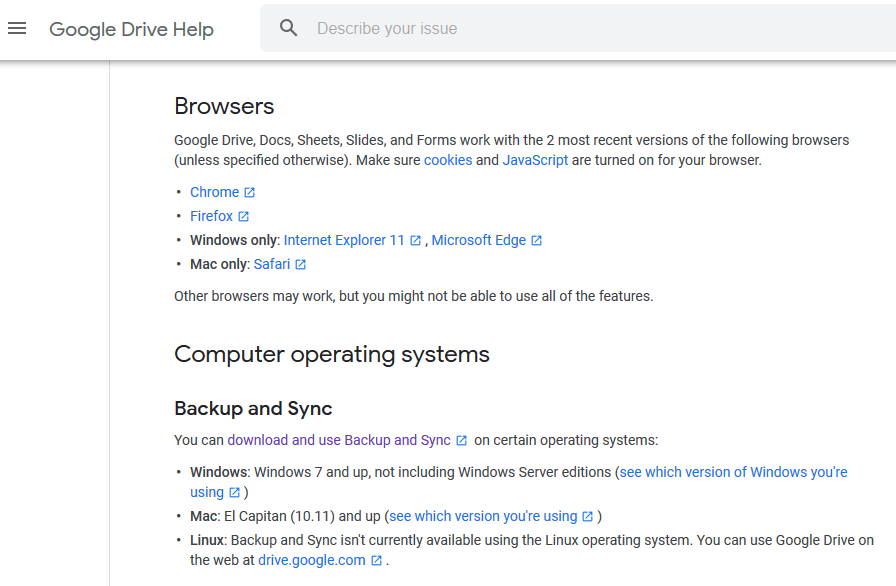Follow the Firefox browser link
Image resolution: width=896 pixels, height=586 pixels.
211,216
